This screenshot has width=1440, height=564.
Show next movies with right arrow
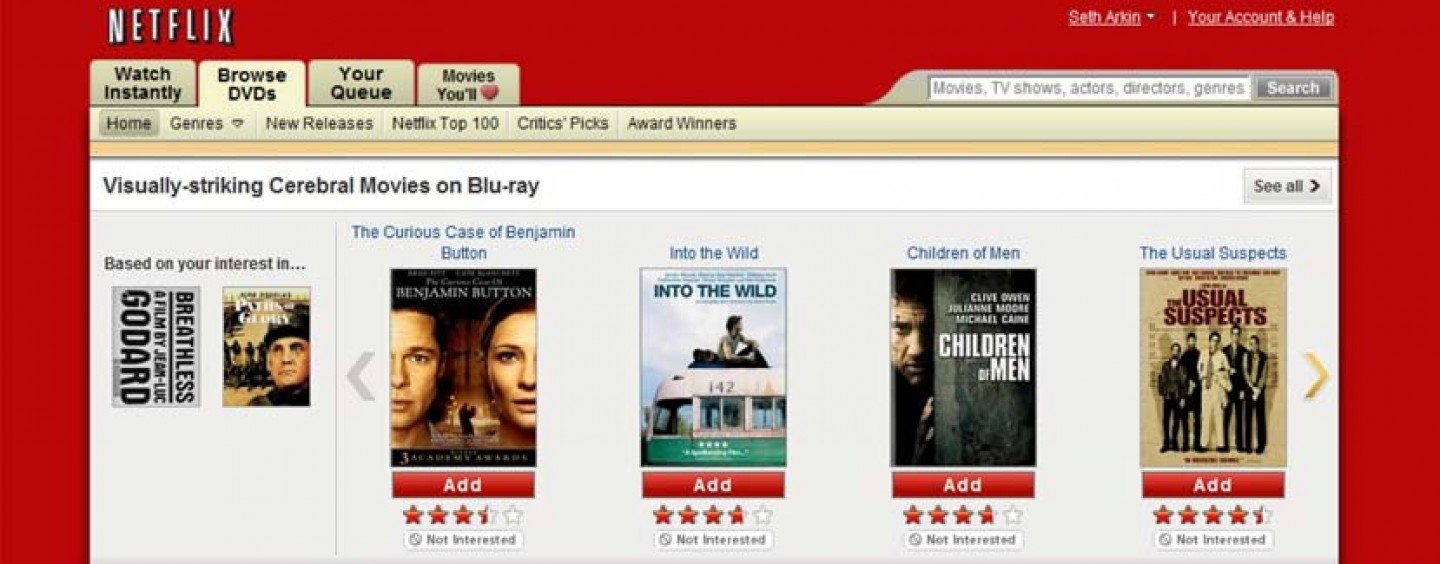(x=1316, y=376)
